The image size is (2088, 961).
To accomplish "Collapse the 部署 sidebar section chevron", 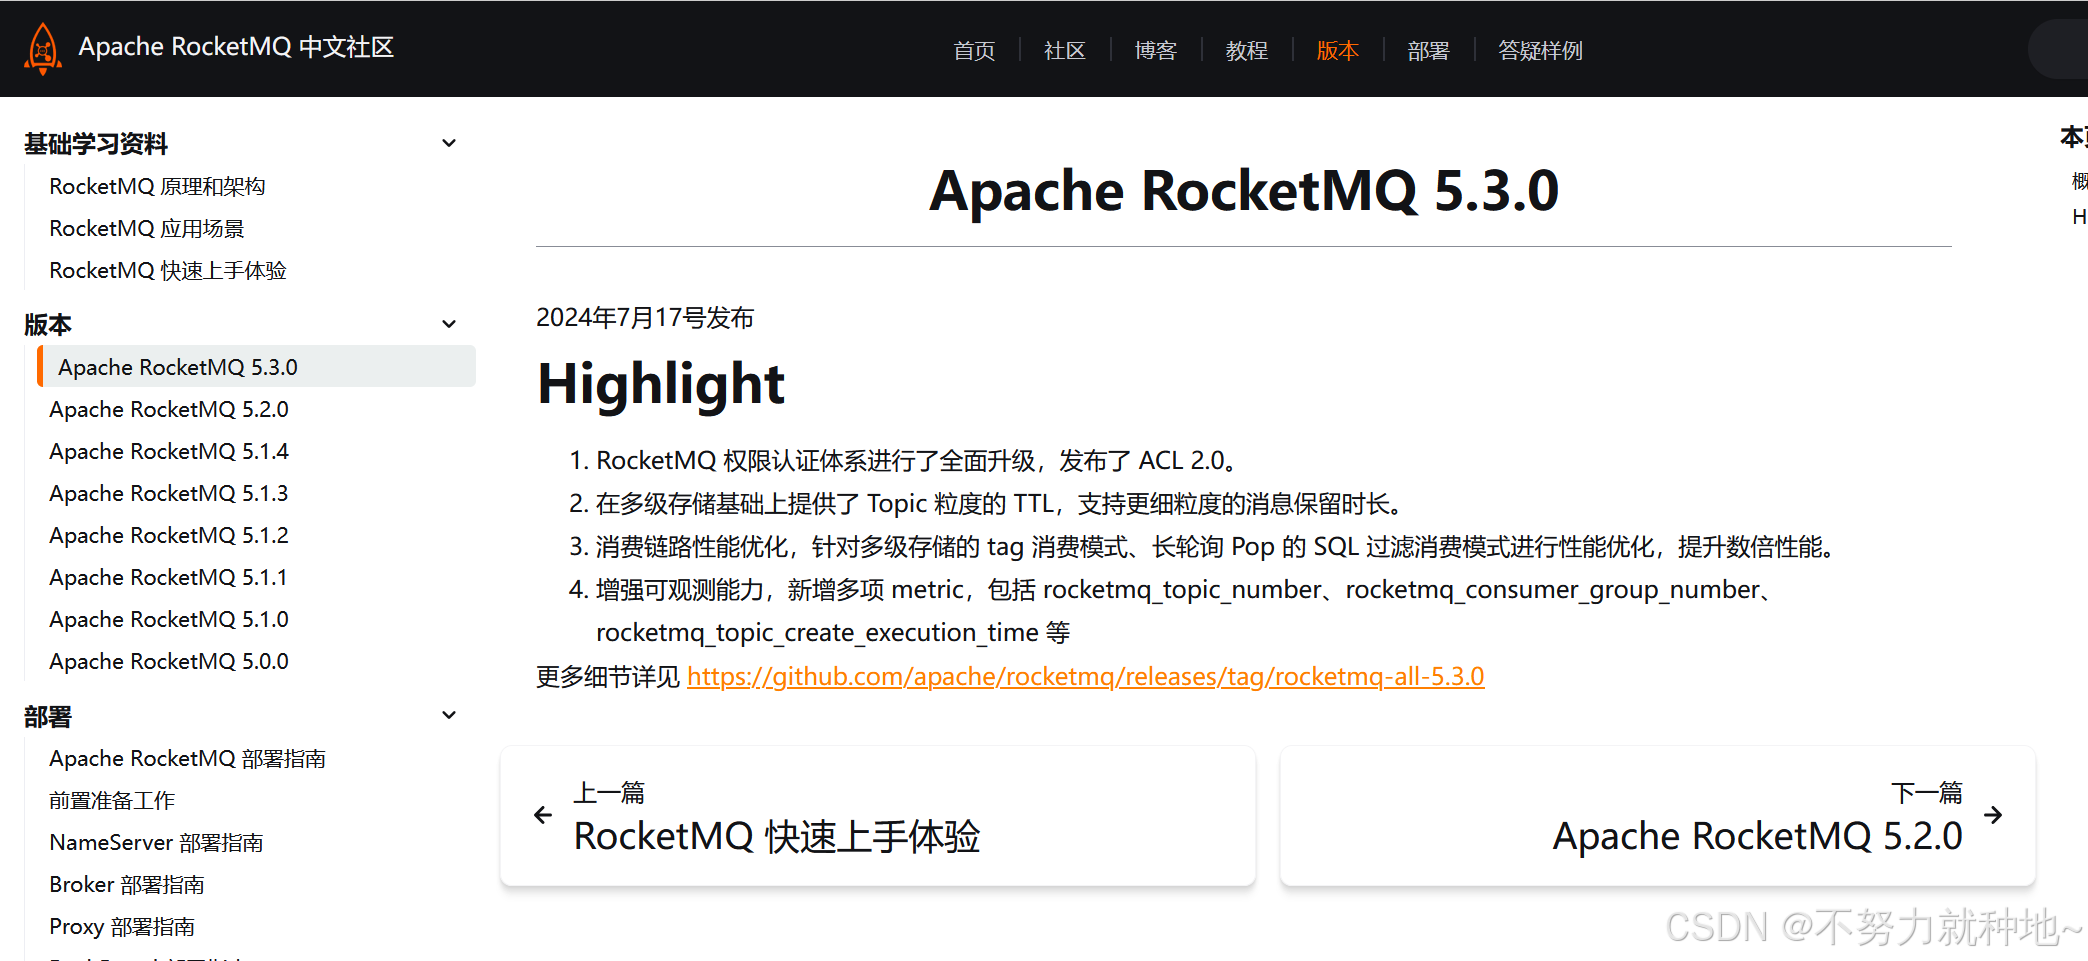I will pos(449,715).
